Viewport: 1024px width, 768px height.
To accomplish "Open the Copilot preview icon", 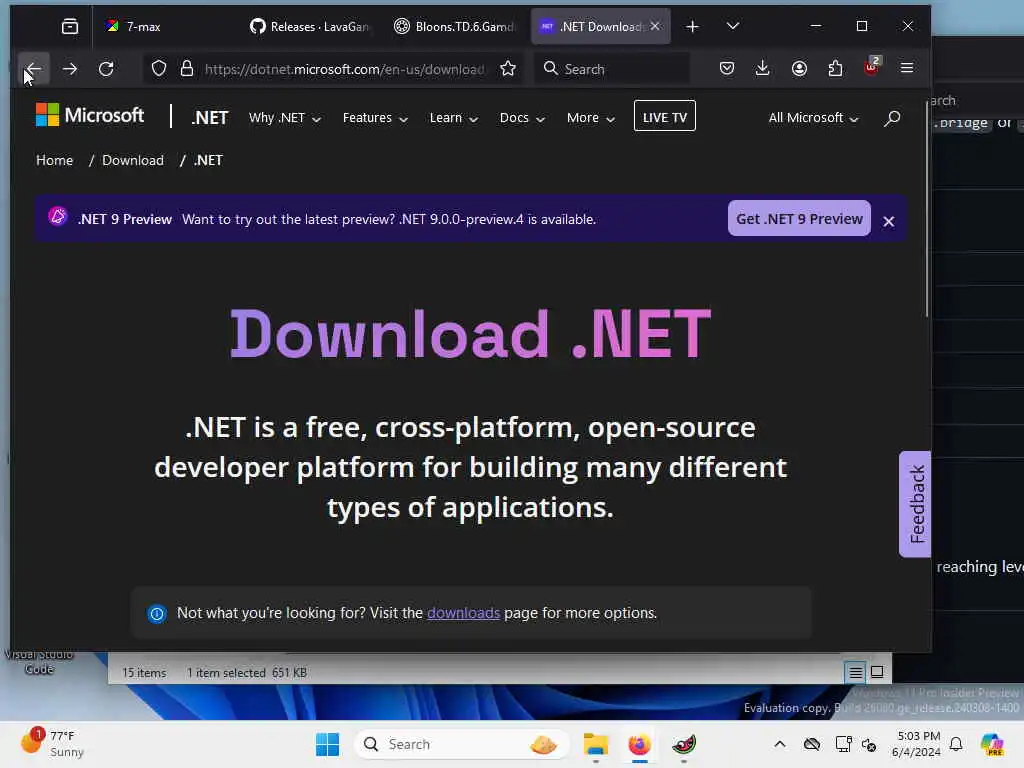I will click(x=992, y=744).
